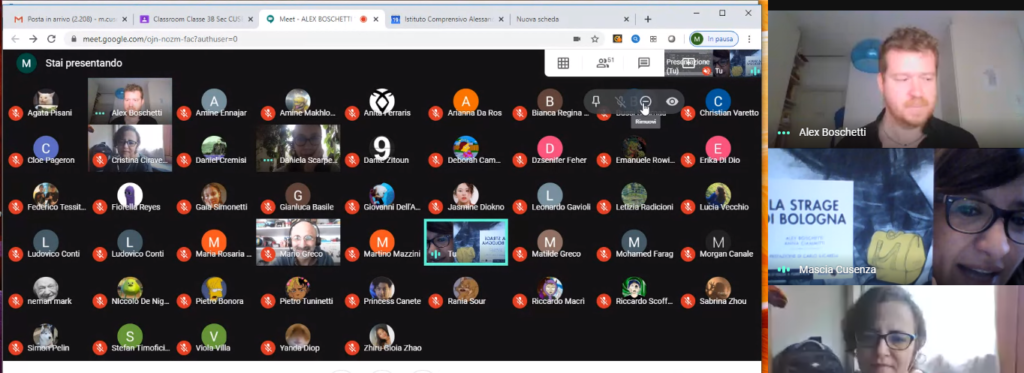
Task: Bookmark this page with the star icon
Action: coord(595,39)
